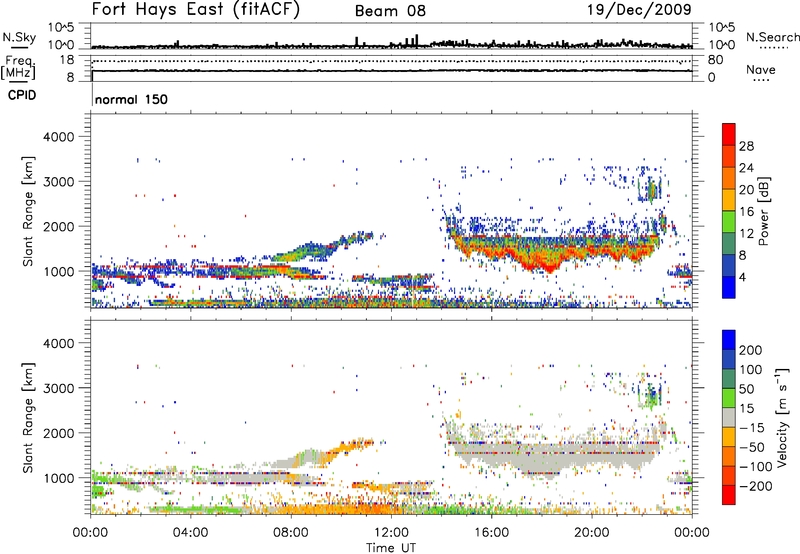This screenshot has width=800, height=554.
Task: Click the '16:00' time axis tick label
Action: (x=491, y=533)
